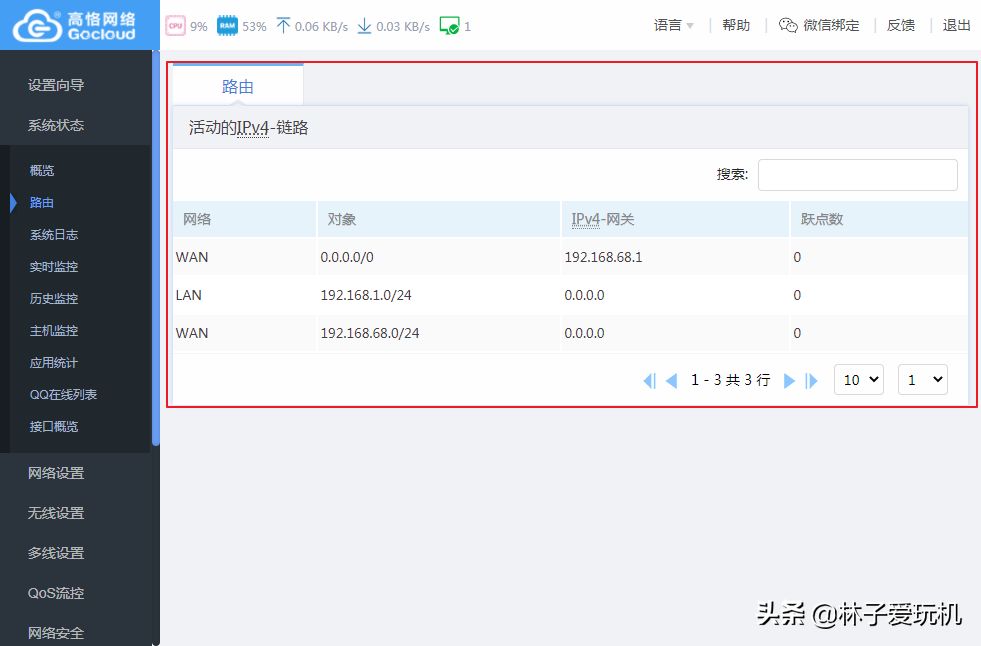Click the 反馈 feedback link

point(901,25)
